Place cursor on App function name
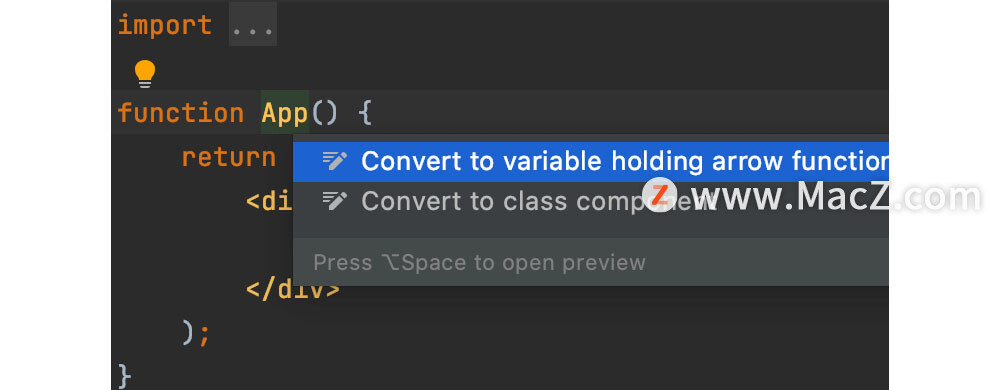 285,113
